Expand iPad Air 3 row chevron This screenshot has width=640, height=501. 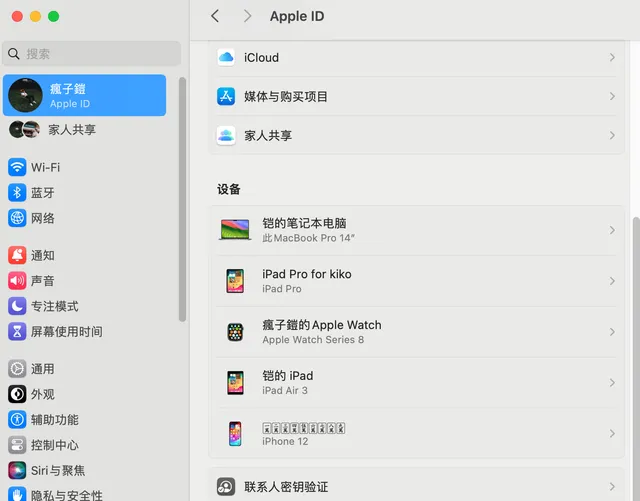point(612,383)
